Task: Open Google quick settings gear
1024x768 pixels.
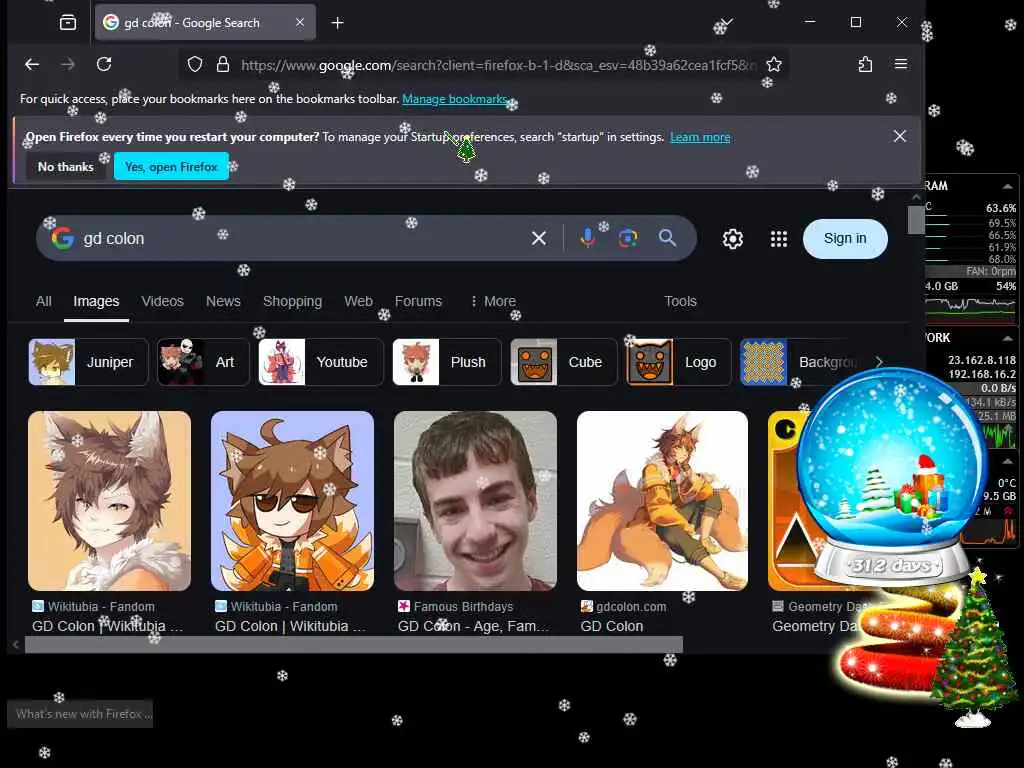Action: (733, 239)
